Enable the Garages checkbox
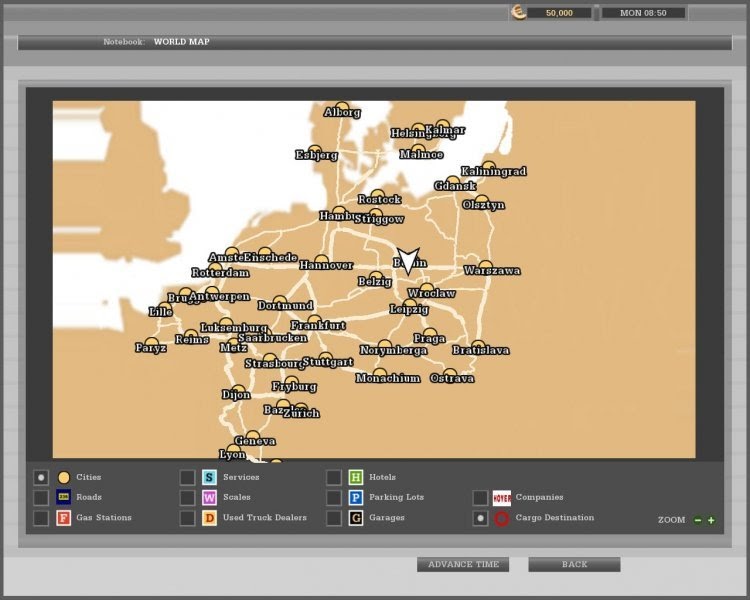Screen dimensions: 750x600 (x=334, y=518)
